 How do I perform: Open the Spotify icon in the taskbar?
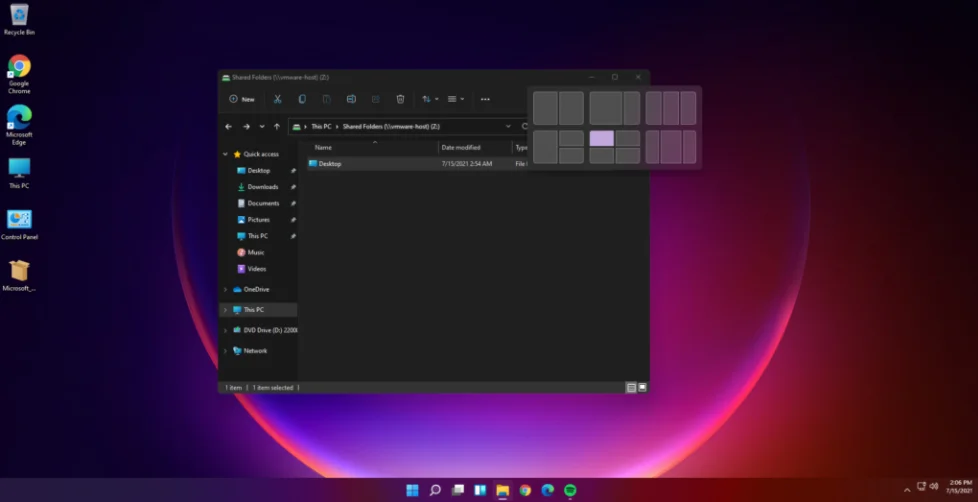pyautogui.click(x=570, y=490)
